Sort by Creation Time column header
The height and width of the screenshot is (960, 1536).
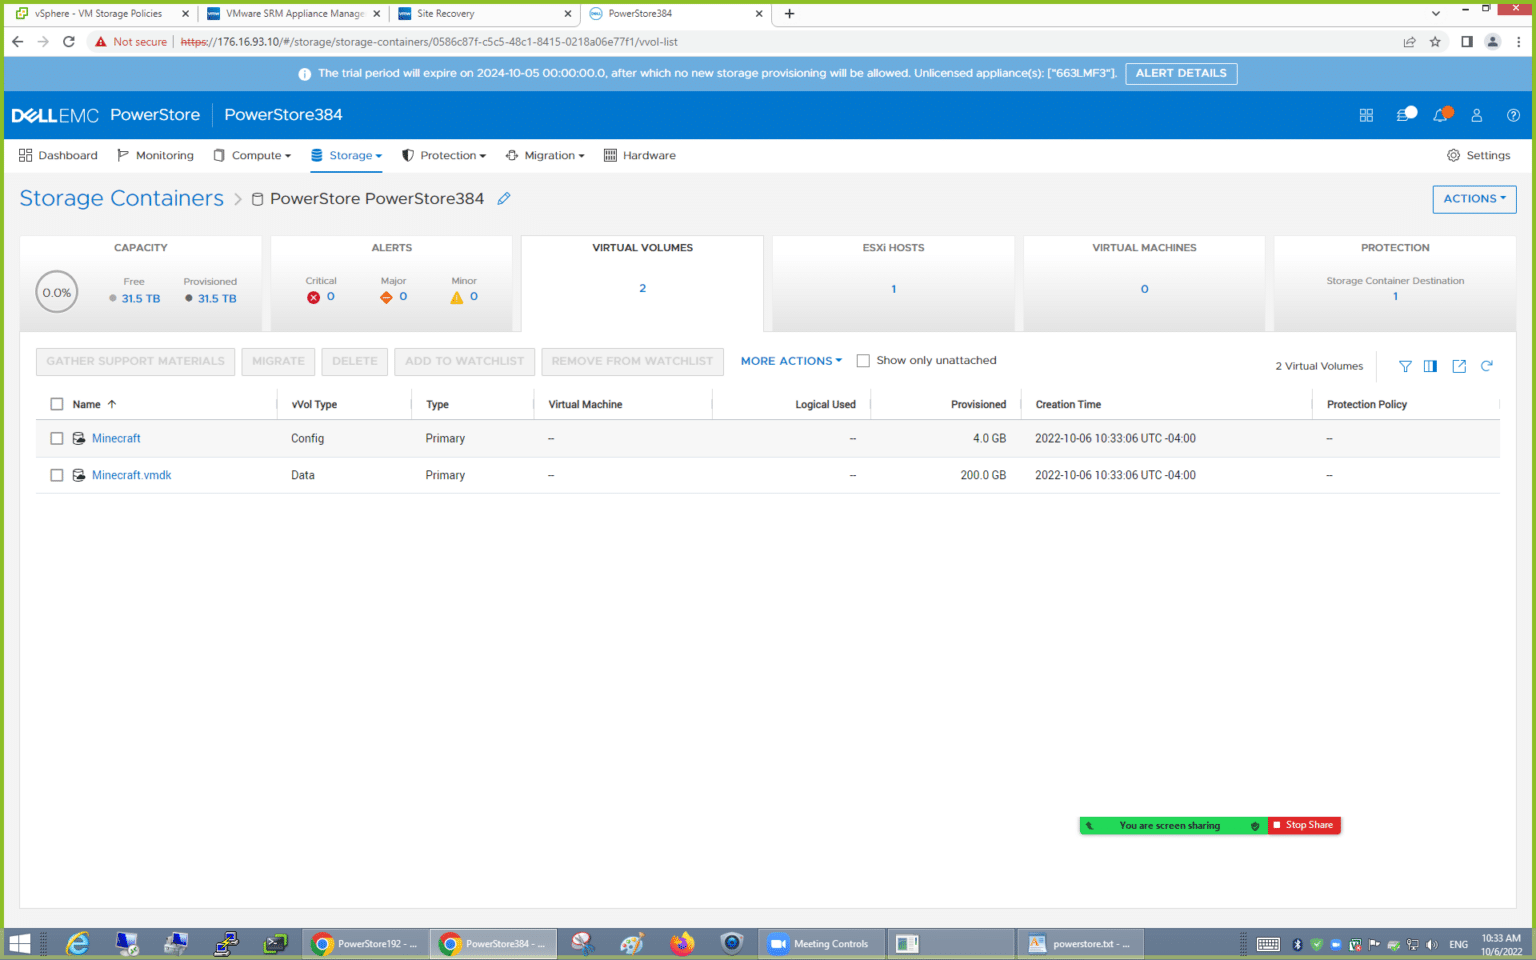tap(1068, 404)
